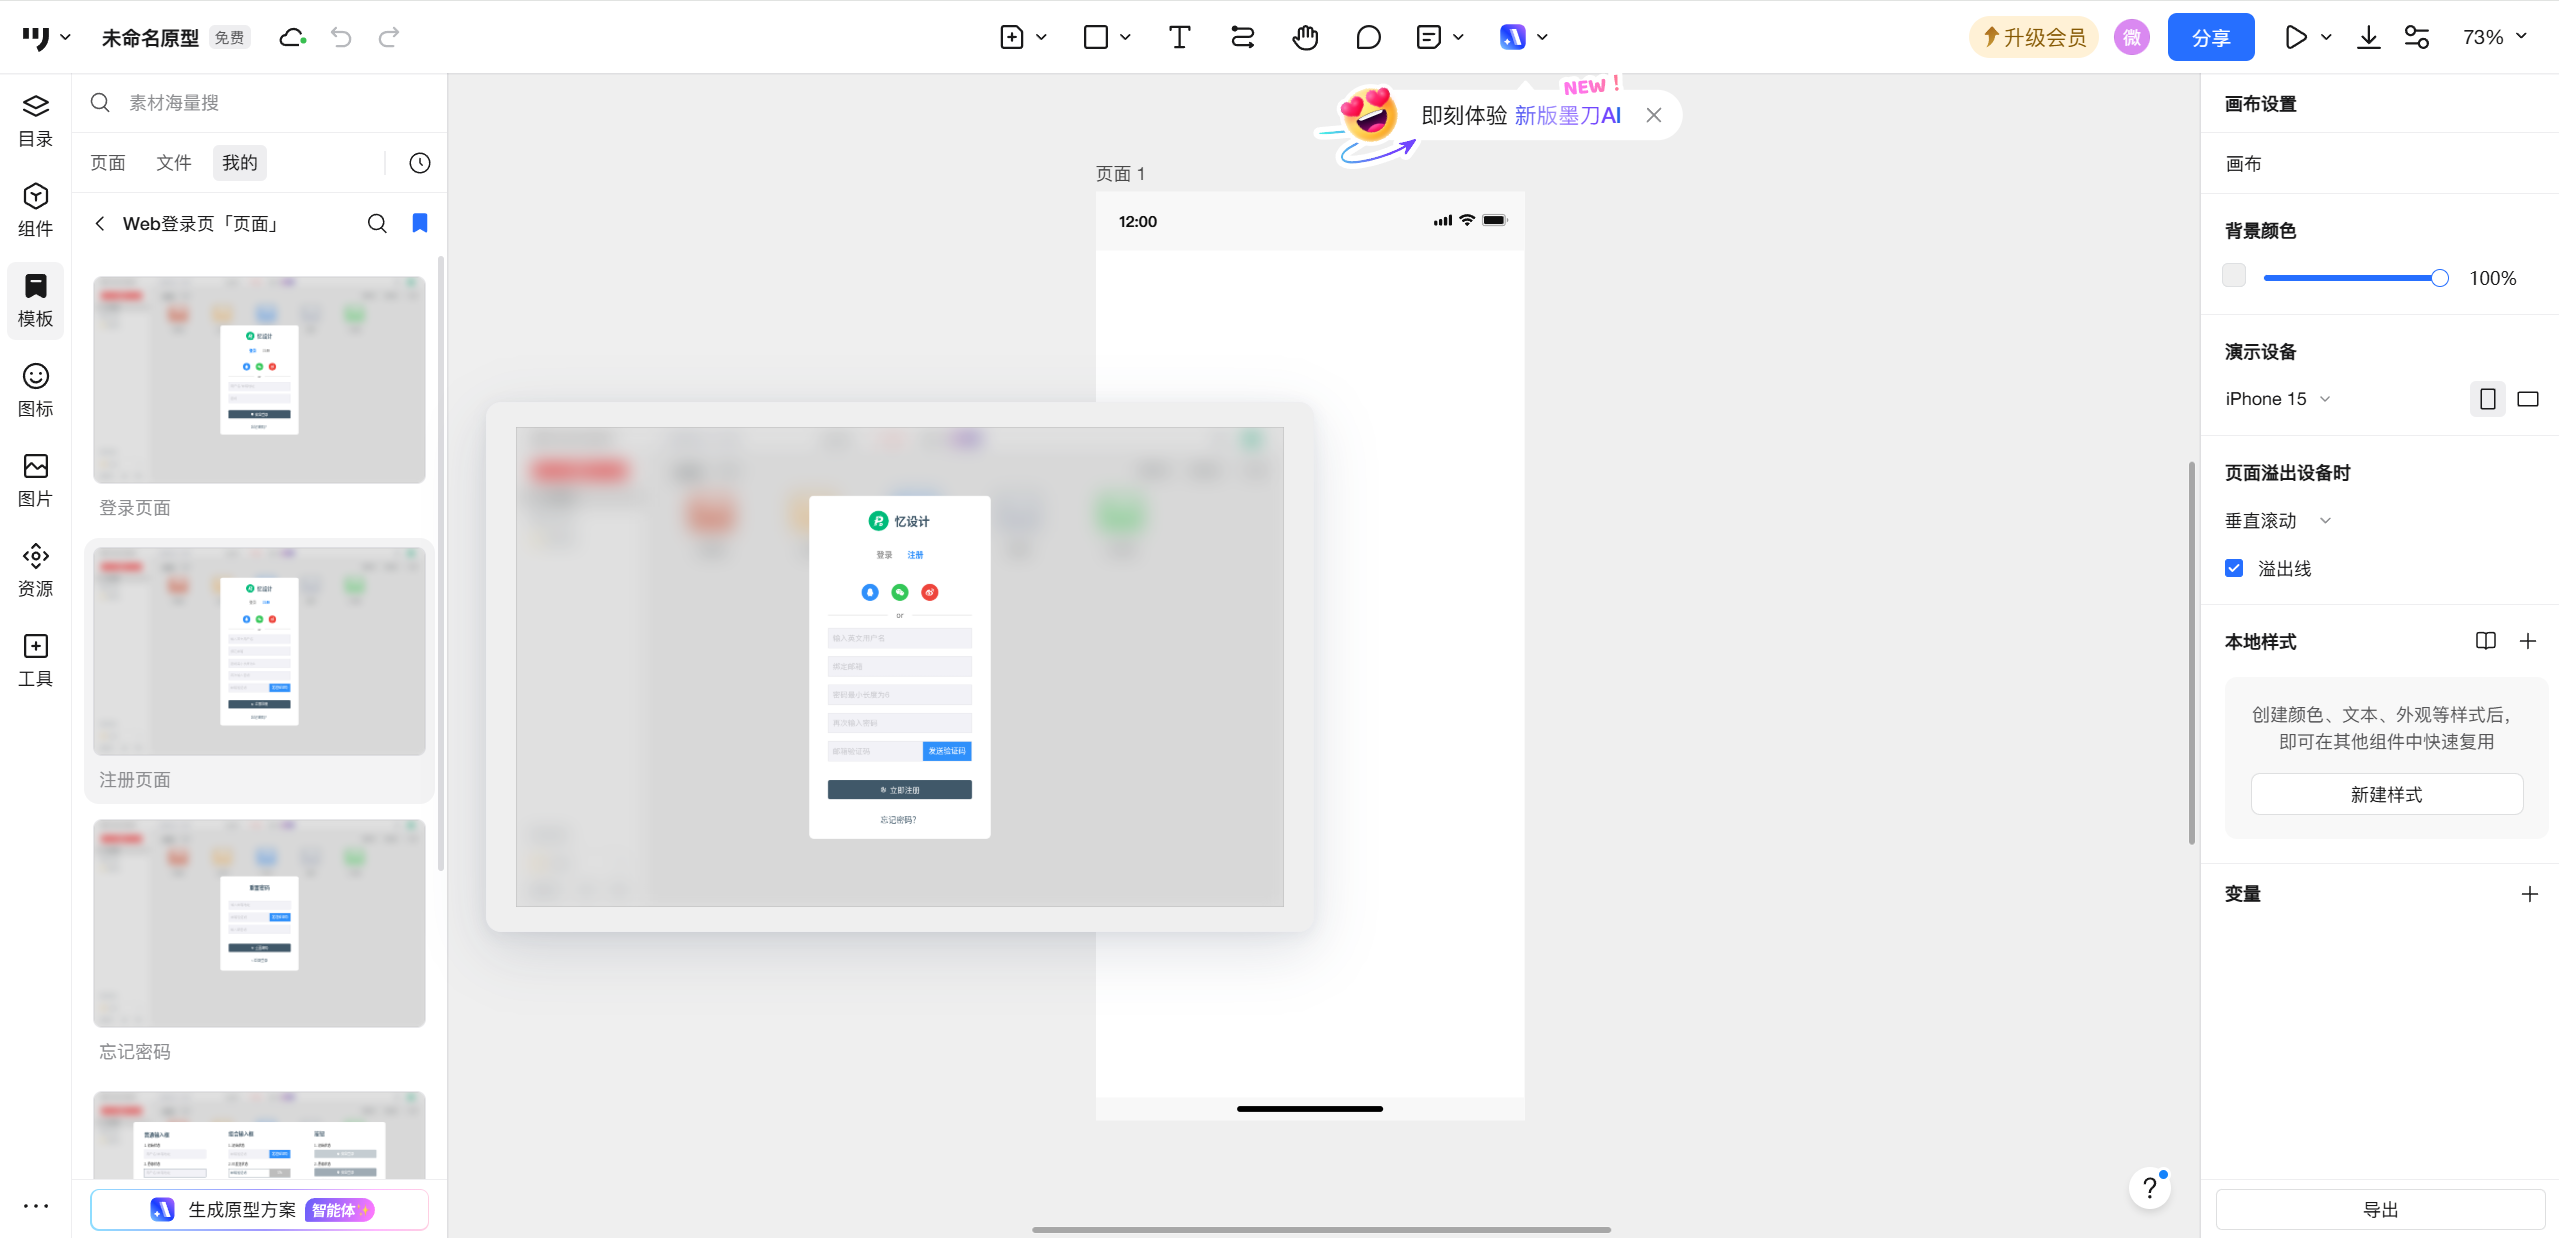The width and height of the screenshot is (2559, 1238).
Task: Click the 分享 share button
Action: [2210, 37]
